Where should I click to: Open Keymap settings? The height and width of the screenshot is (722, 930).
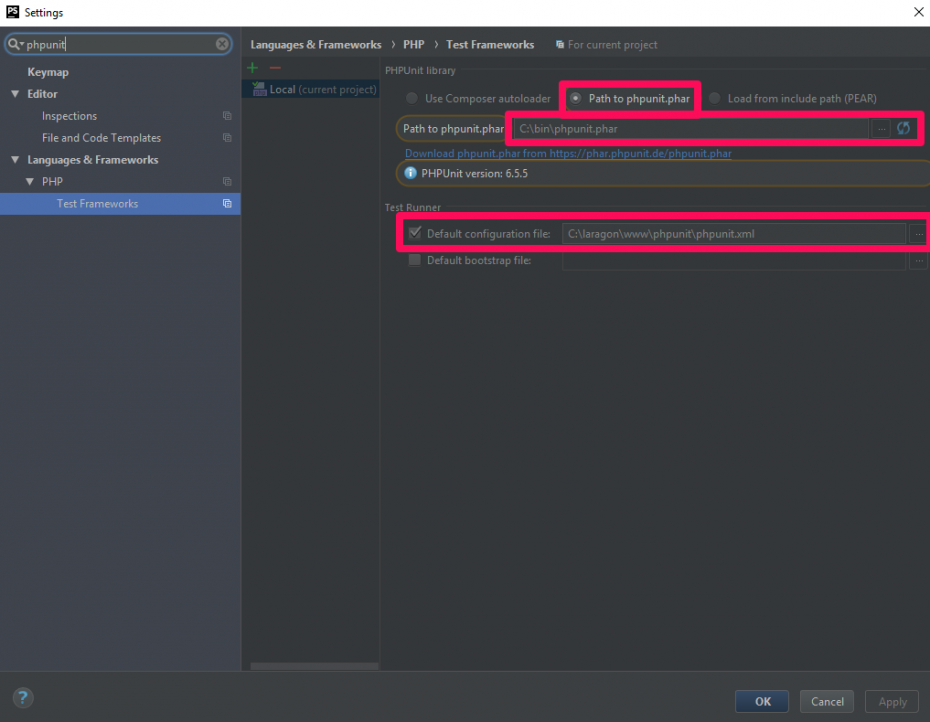(x=48, y=72)
